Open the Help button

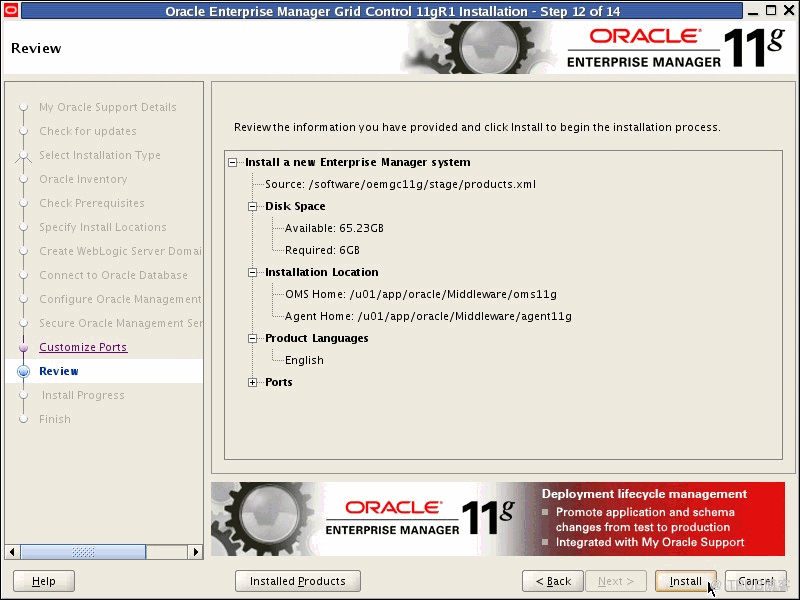pyautogui.click(x=44, y=581)
